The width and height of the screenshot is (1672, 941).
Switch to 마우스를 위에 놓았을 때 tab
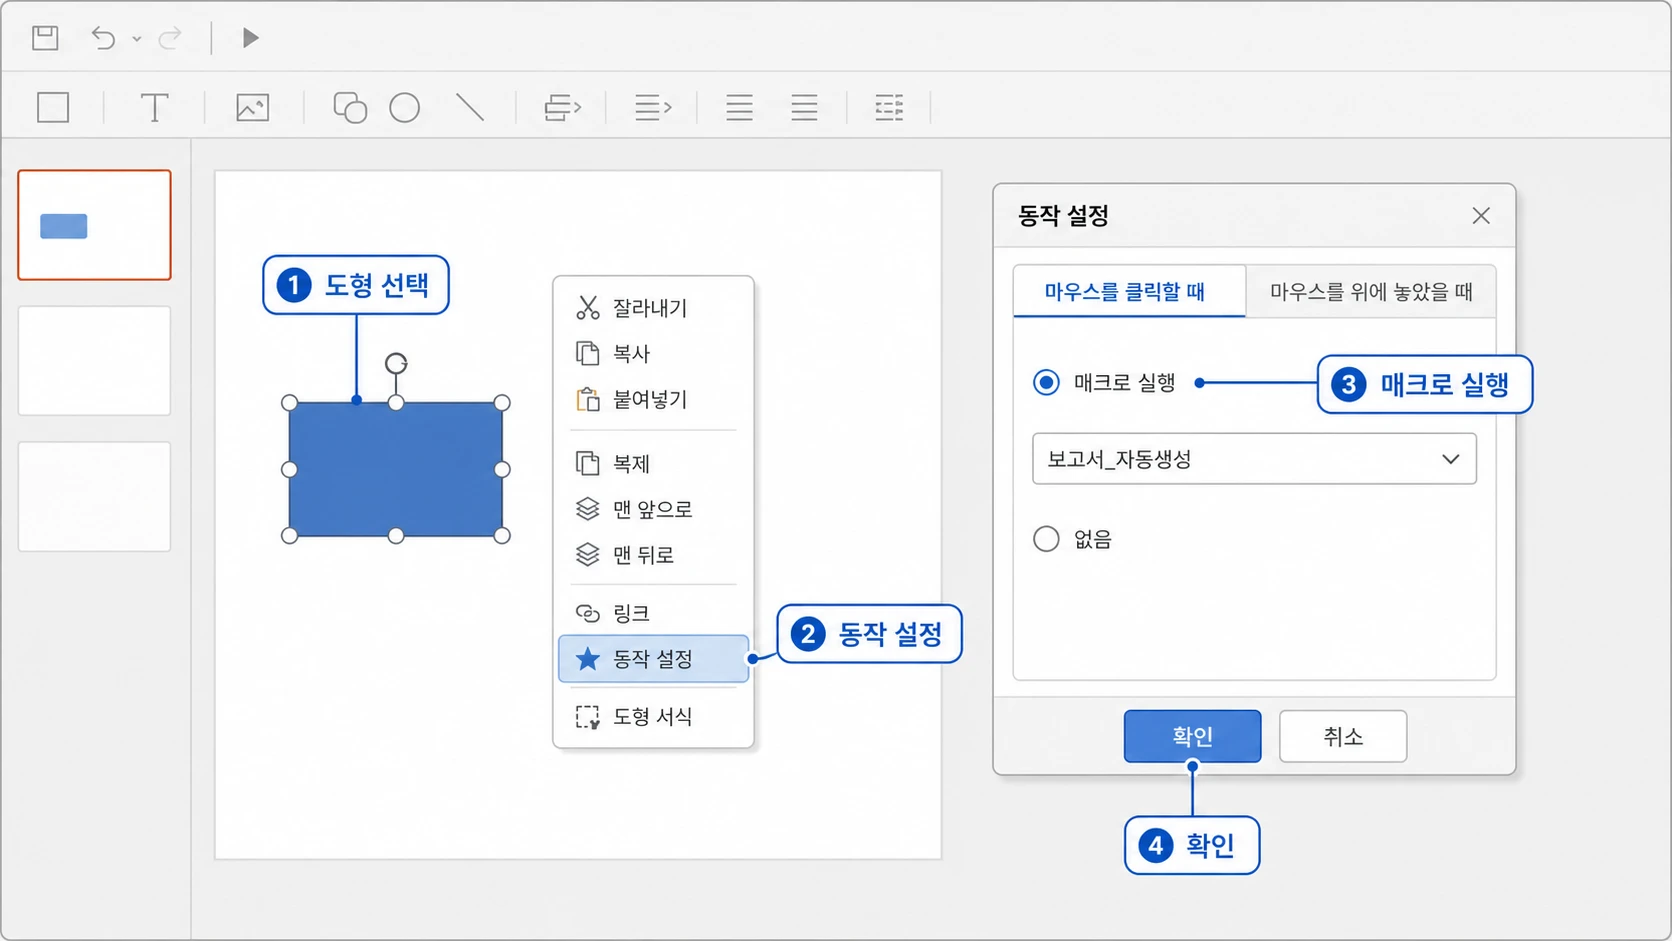(x=1371, y=291)
